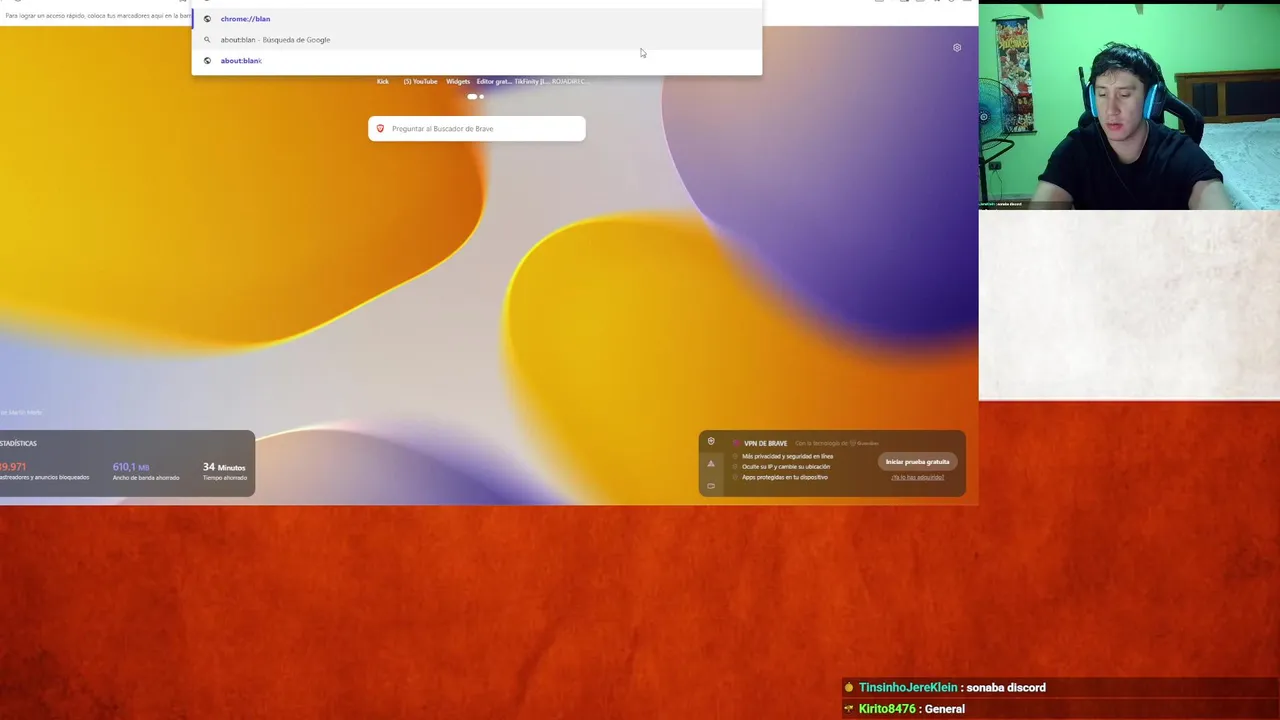The height and width of the screenshot is (720, 1280).
Task: Click the Brave lion icon in search box
Action: [380, 129]
